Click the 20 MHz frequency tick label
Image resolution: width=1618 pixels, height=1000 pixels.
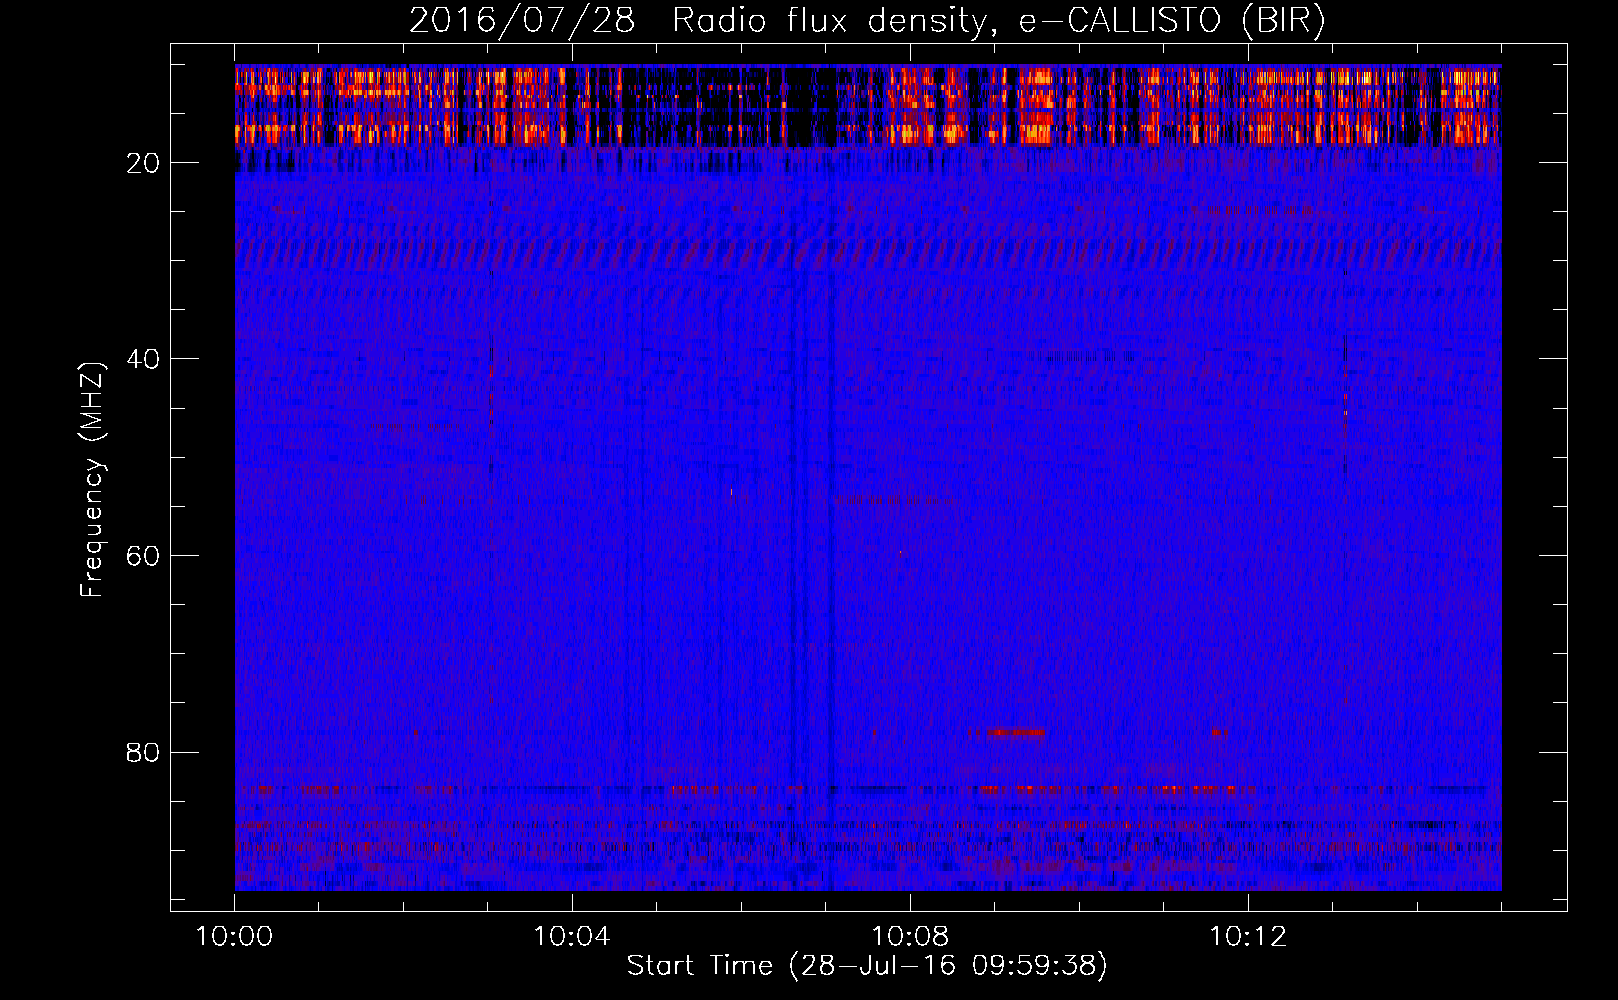click(x=144, y=163)
